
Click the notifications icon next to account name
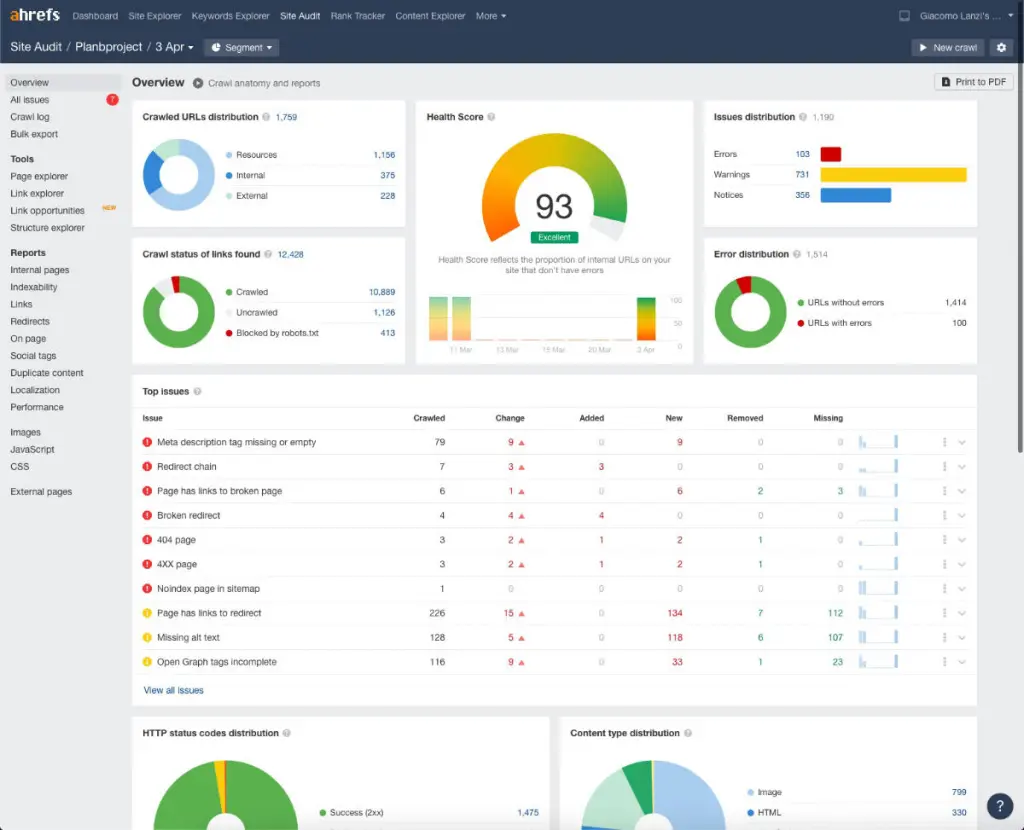pos(904,16)
